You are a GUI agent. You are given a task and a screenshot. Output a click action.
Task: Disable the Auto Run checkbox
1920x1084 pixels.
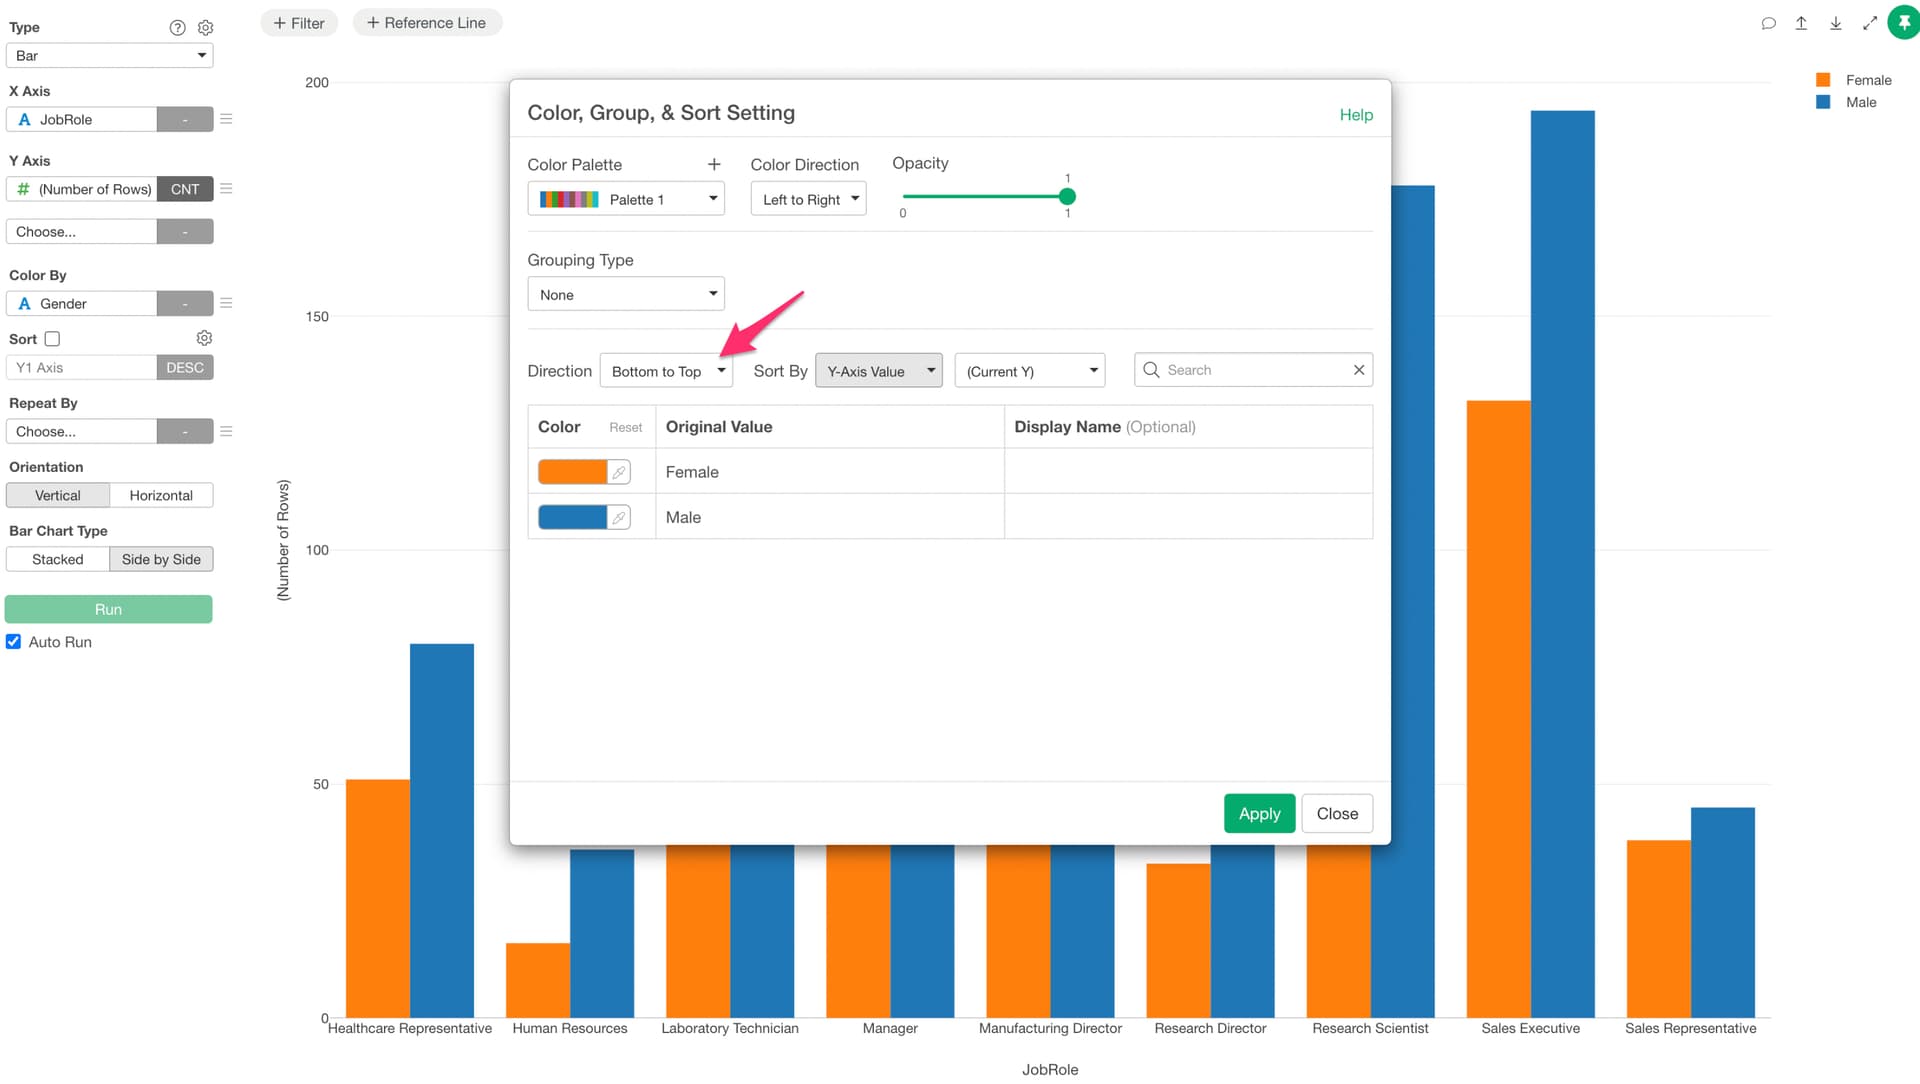tap(14, 642)
